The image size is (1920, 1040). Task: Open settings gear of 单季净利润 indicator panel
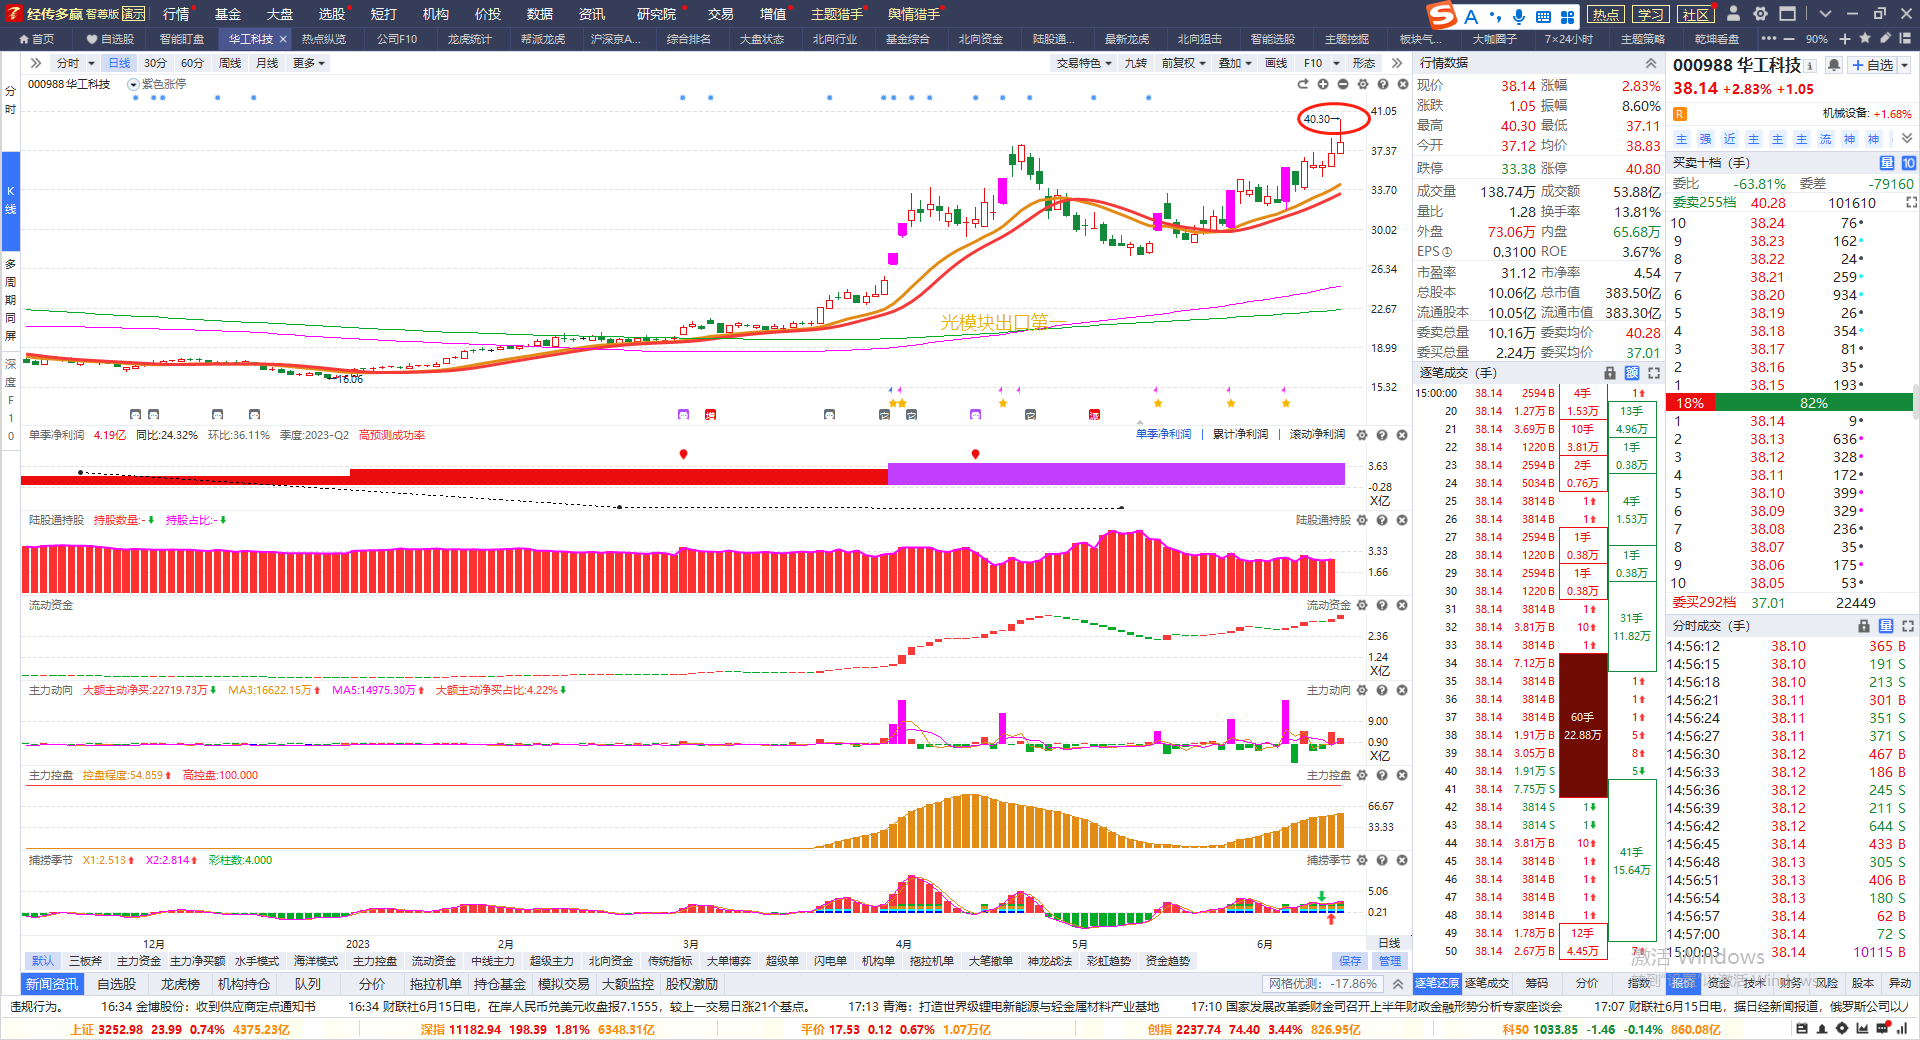[x=1362, y=435]
